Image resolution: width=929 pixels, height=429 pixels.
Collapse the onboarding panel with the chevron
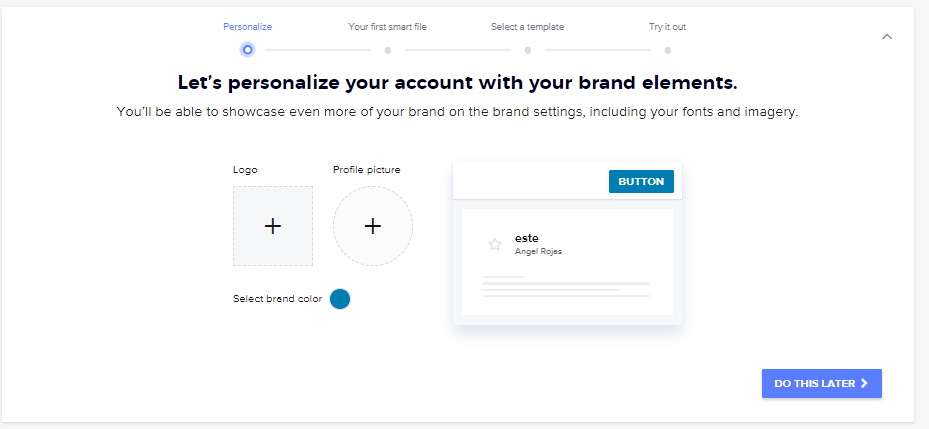tap(887, 37)
